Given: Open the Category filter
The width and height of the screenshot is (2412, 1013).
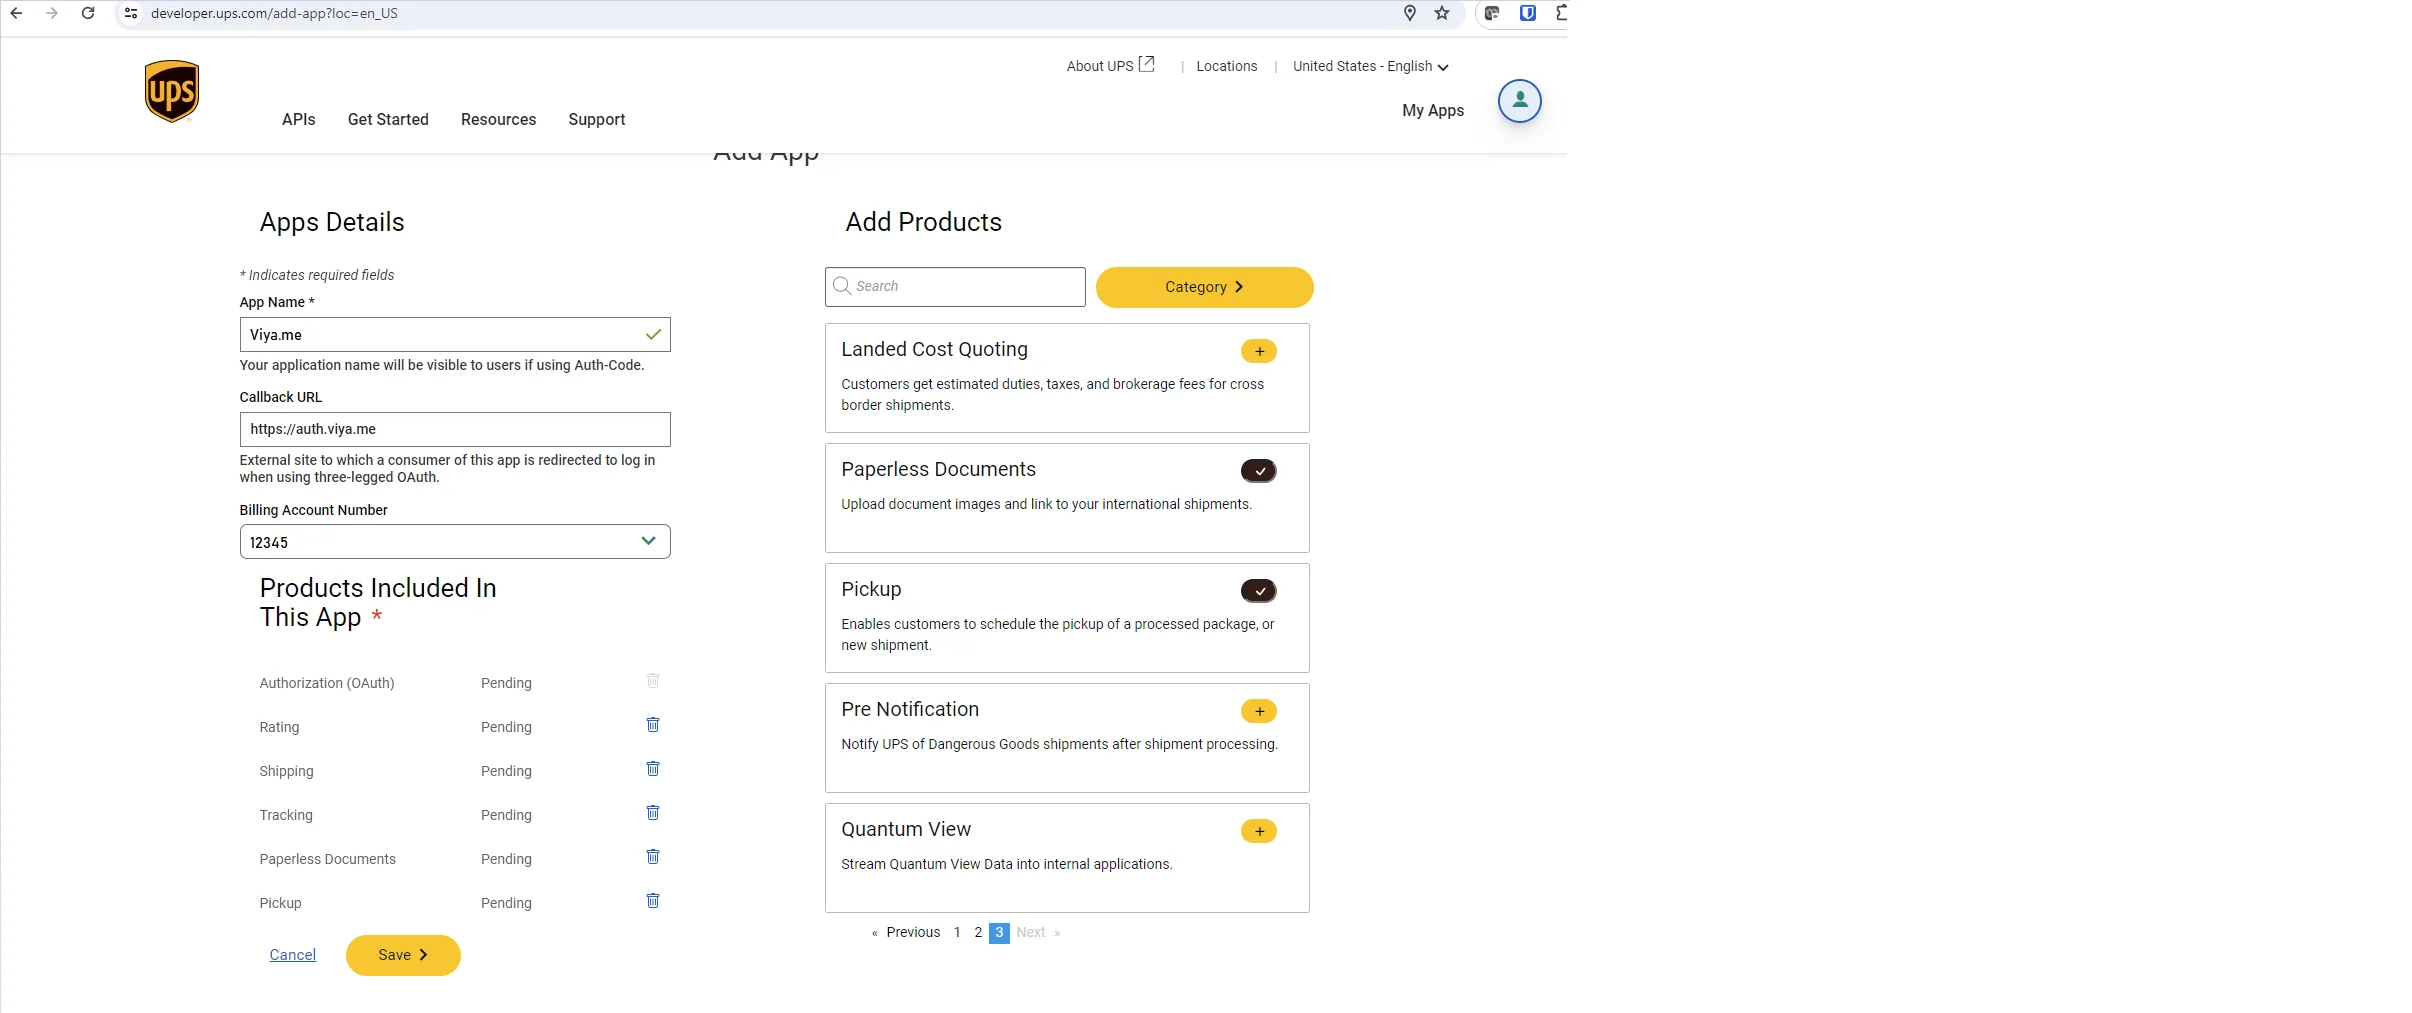Looking at the screenshot, I should [1204, 287].
